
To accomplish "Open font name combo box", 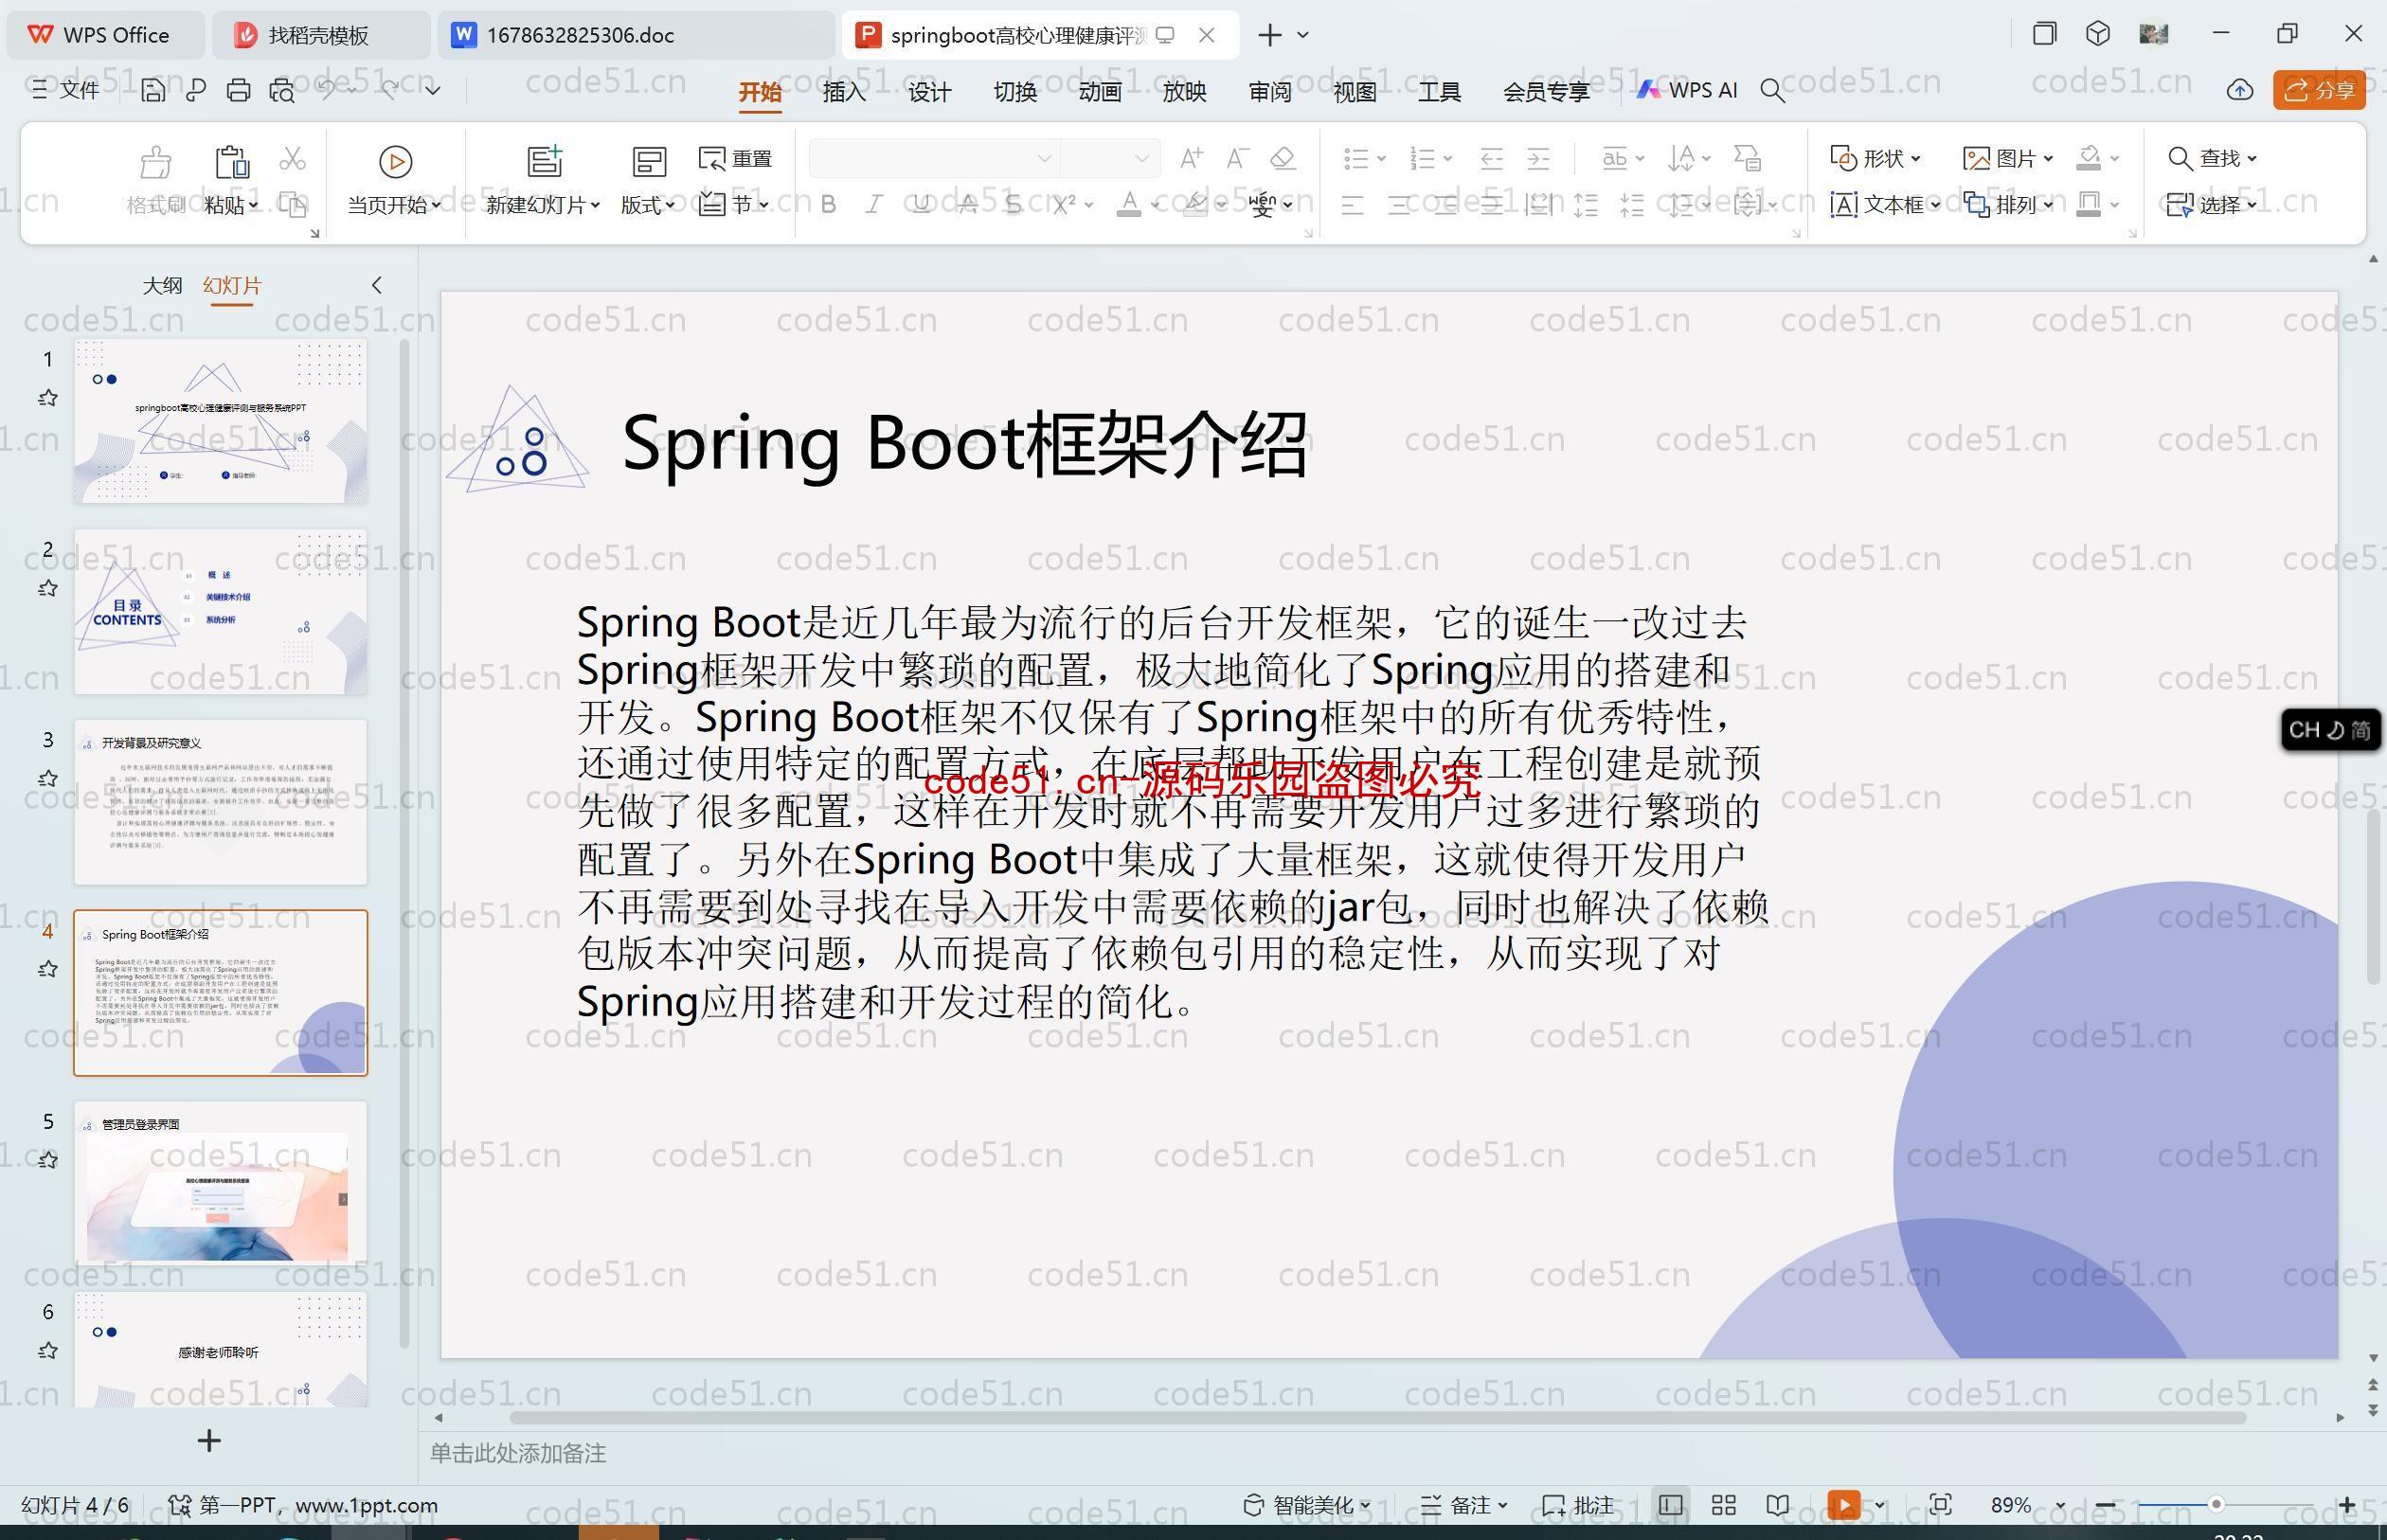I will click(x=933, y=158).
